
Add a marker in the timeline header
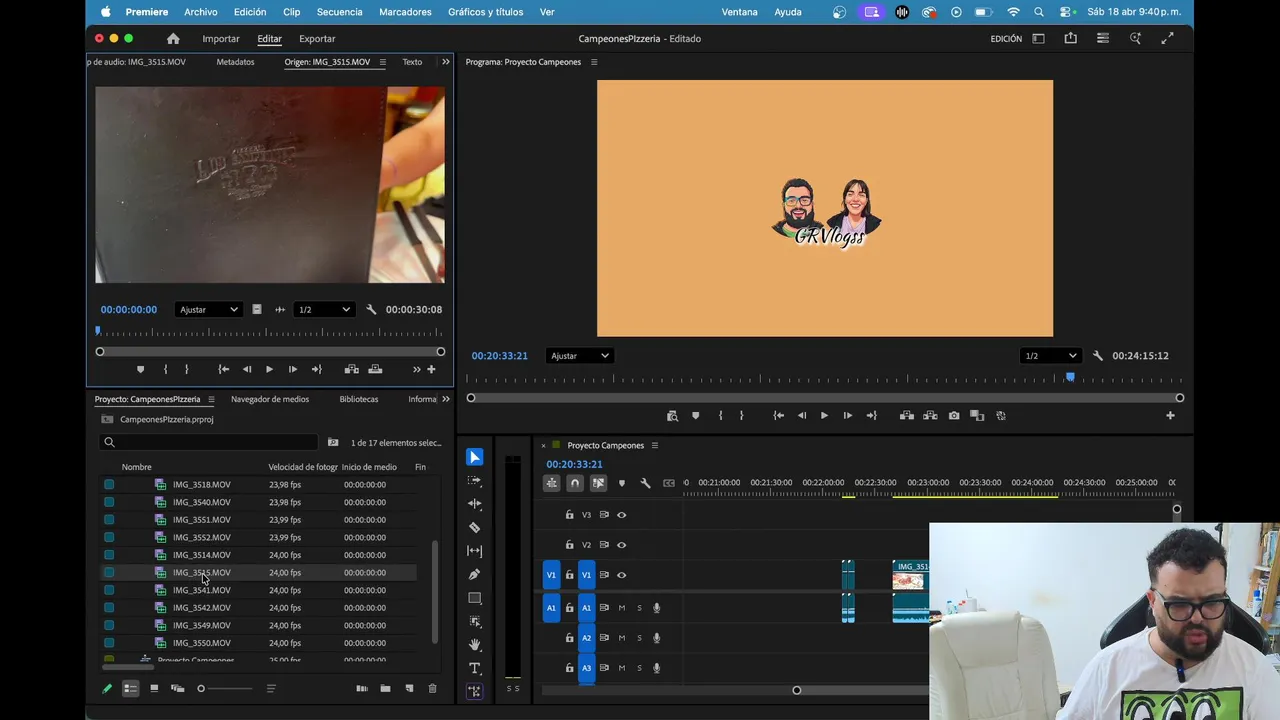(x=621, y=483)
